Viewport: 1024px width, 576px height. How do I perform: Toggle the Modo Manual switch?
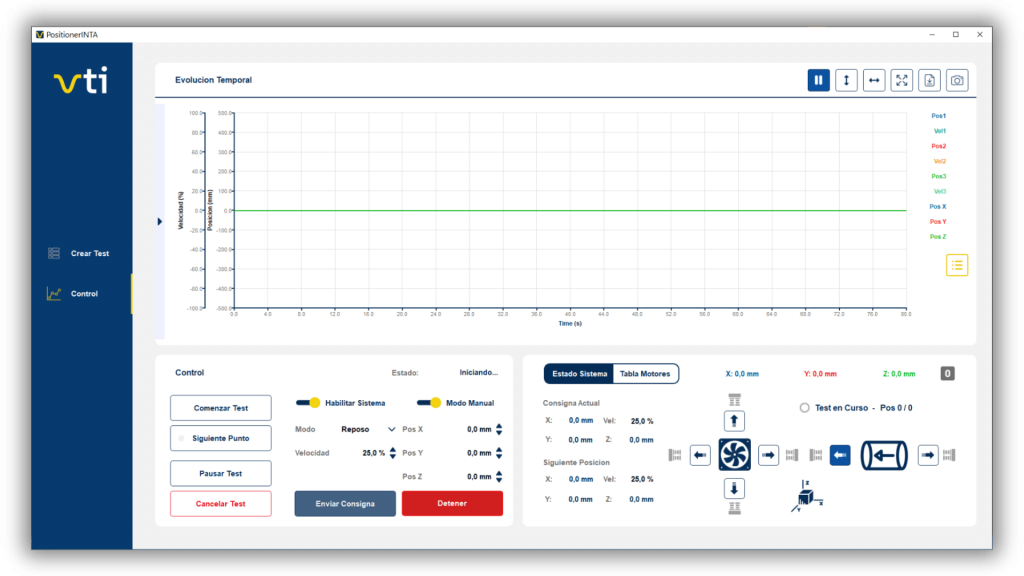click(x=429, y=403)
